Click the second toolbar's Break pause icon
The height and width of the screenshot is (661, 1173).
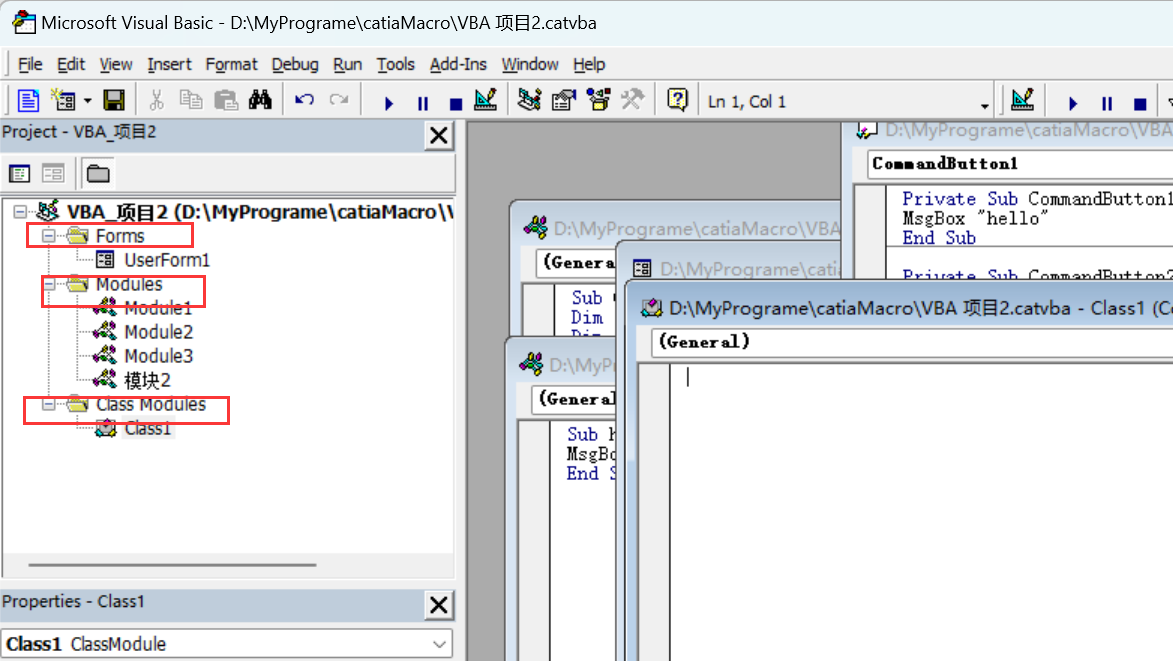(x=1107, y=103)
